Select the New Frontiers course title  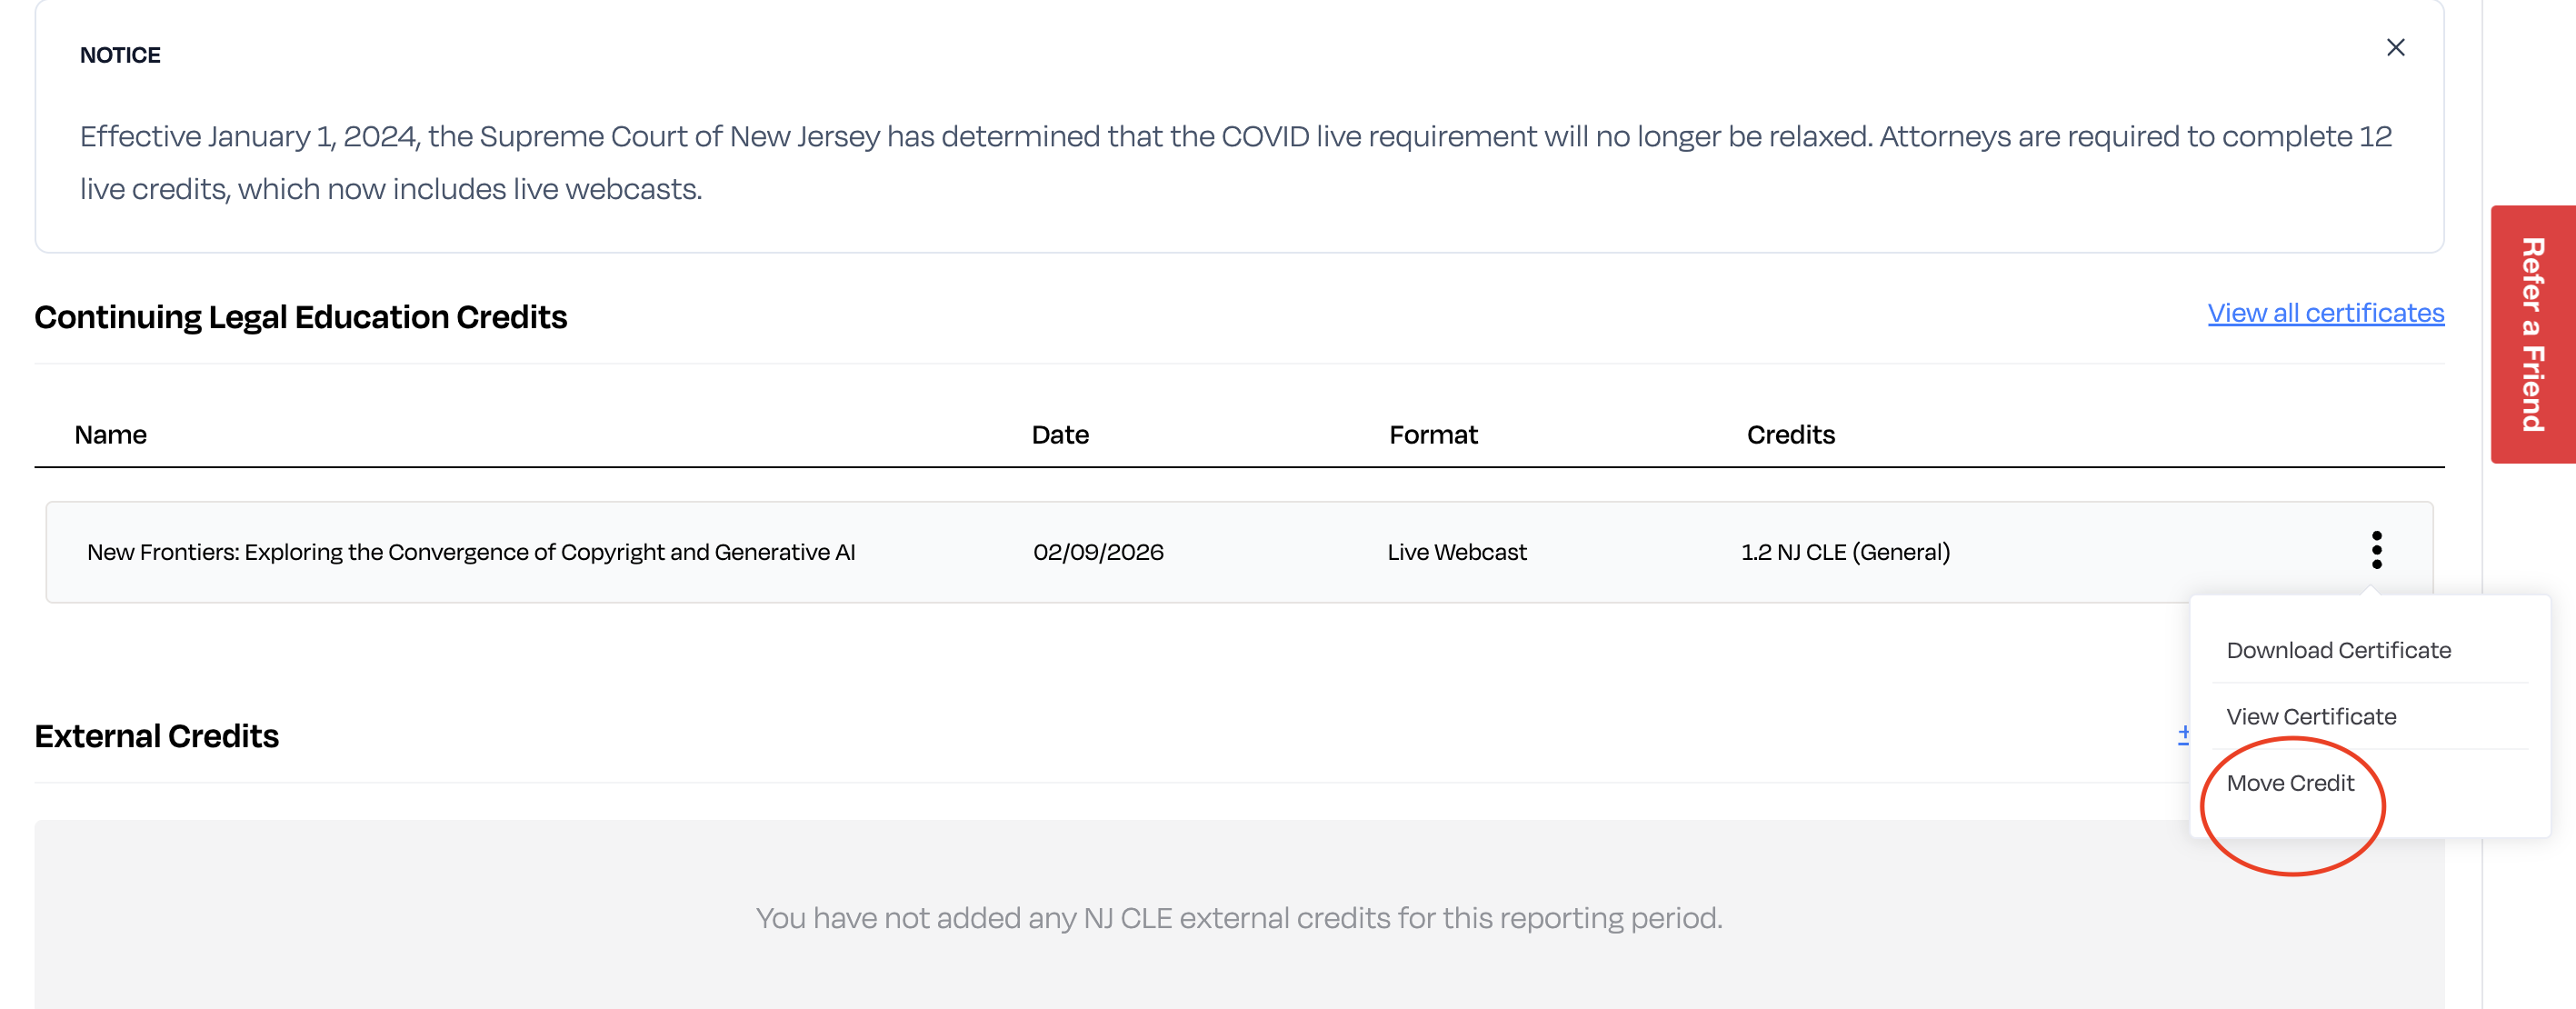click(x=471, y=552)
